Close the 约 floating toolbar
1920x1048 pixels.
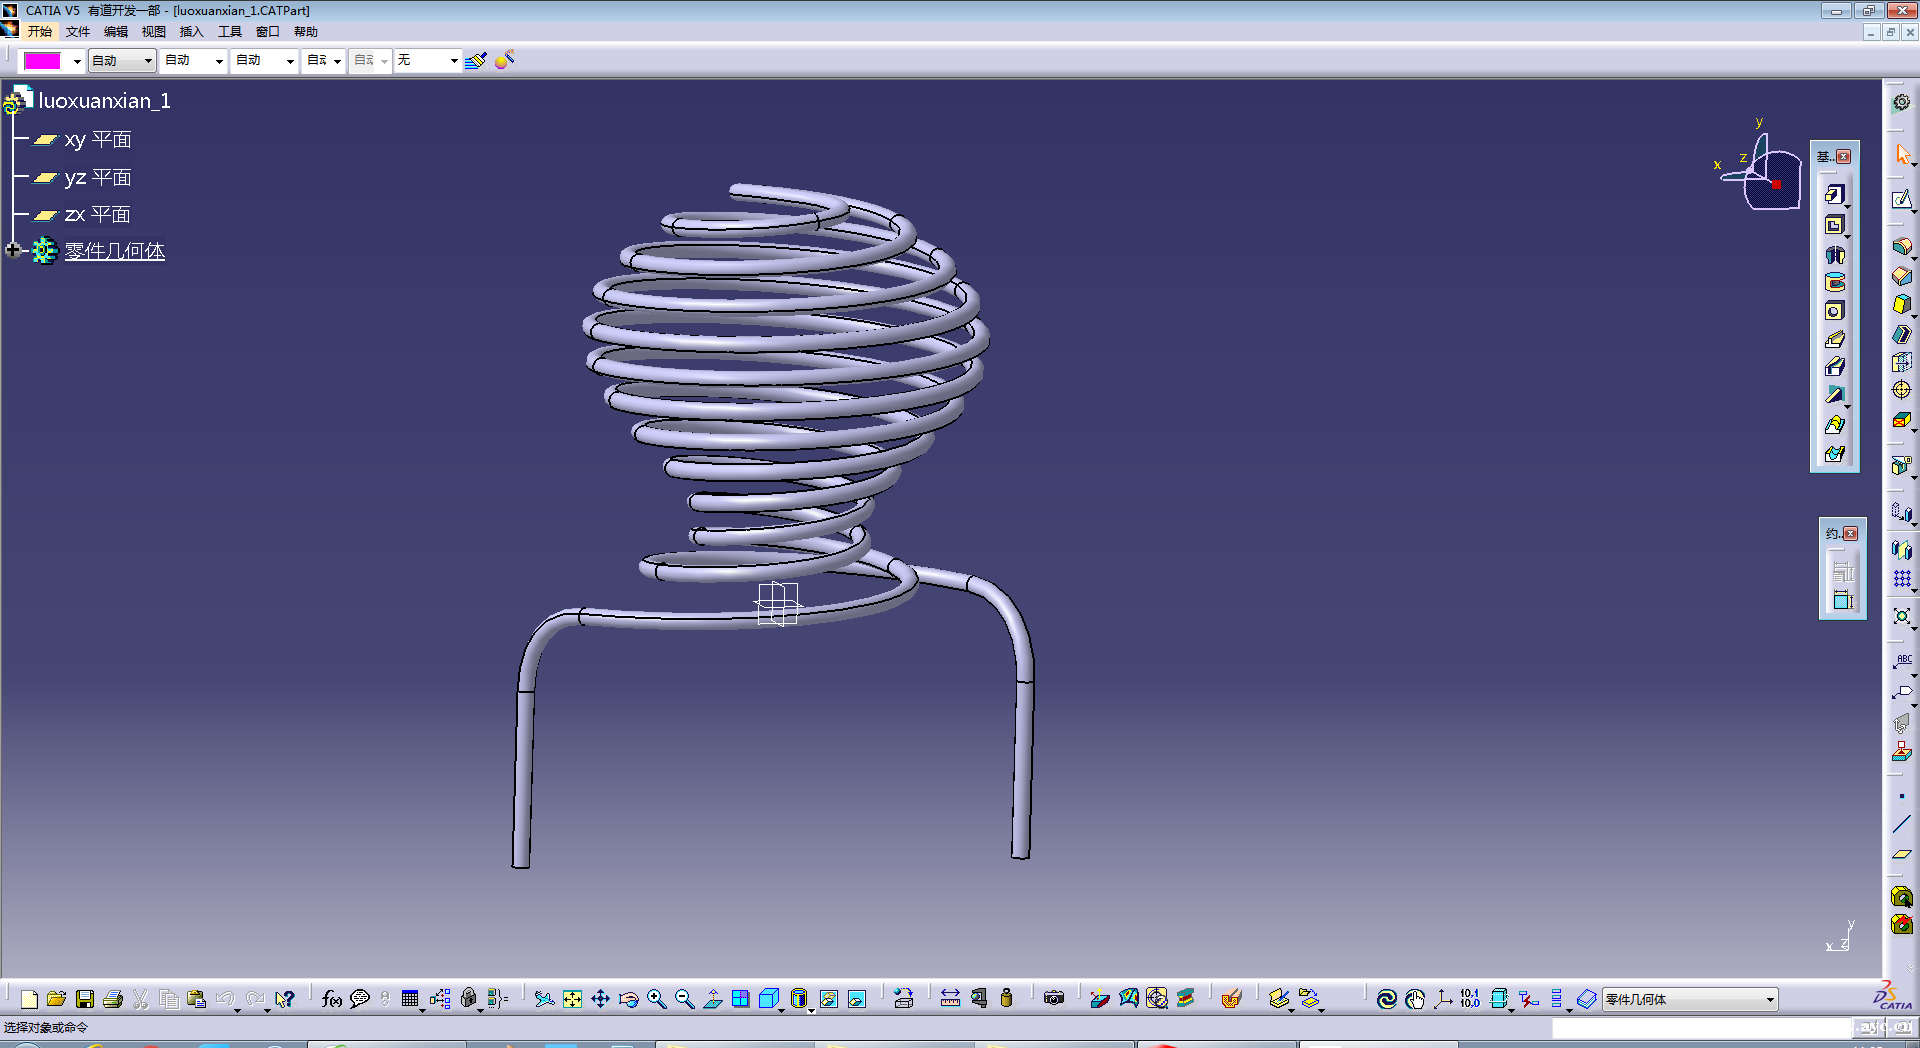point(1851,534)
